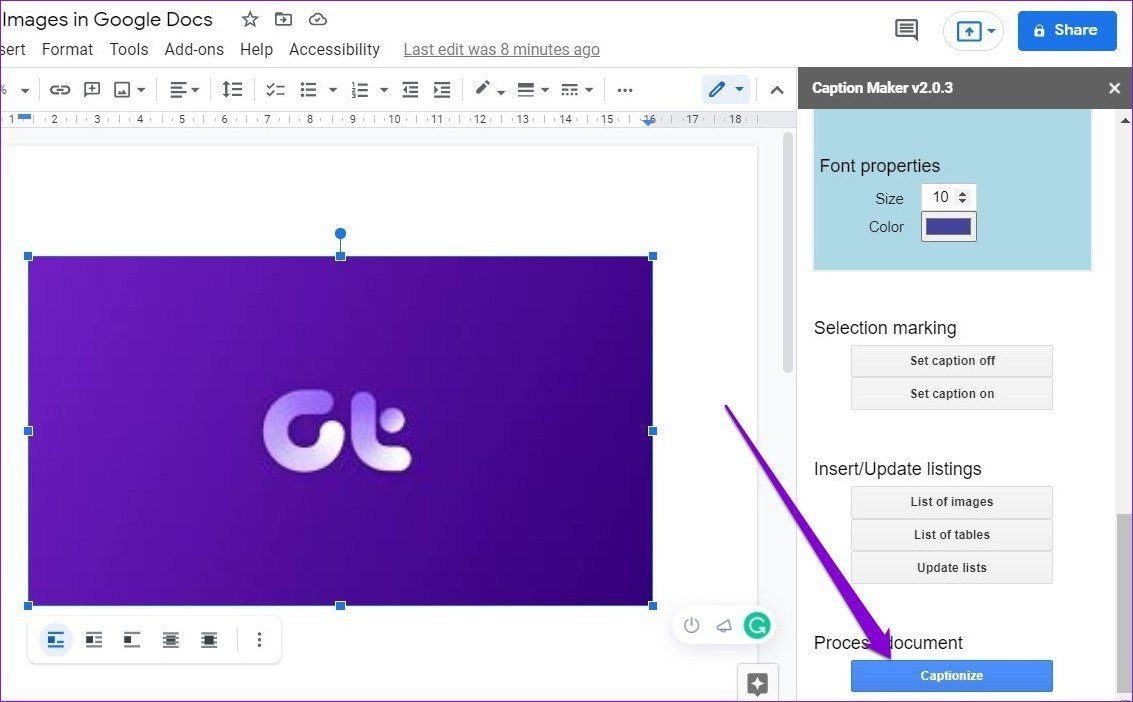Click the move-to-folder icon beside the title
1133x702 pixels.
[283, 20]
